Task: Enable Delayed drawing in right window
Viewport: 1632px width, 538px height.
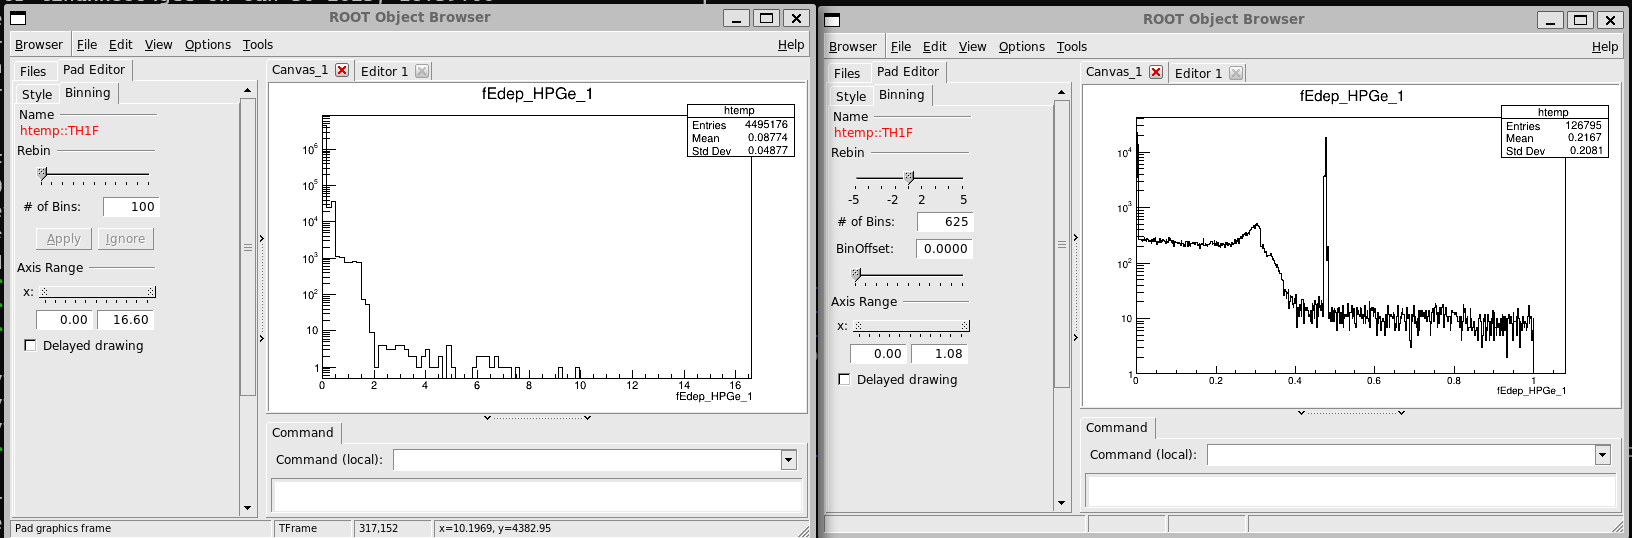Action: pyautogui.click(x=844, y=379)
